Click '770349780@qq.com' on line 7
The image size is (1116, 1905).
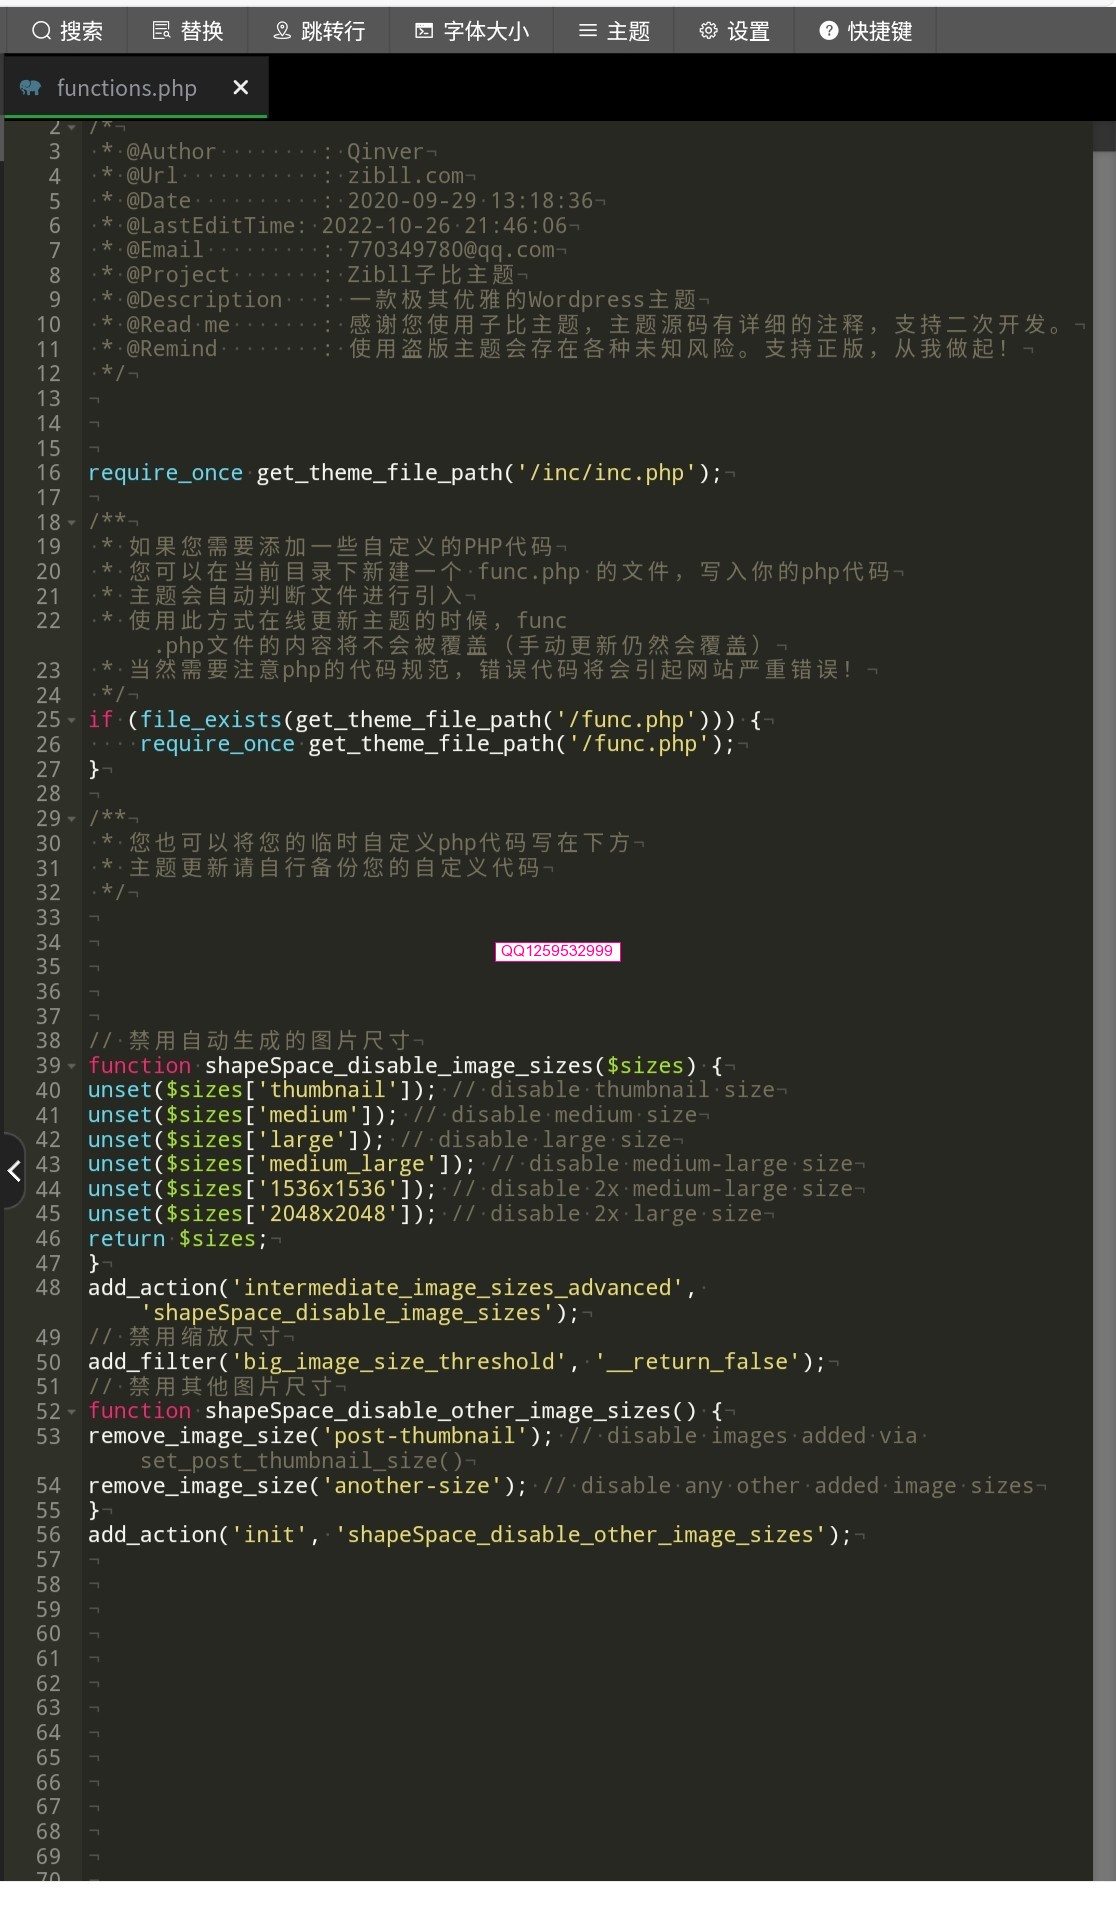point(450,250)
